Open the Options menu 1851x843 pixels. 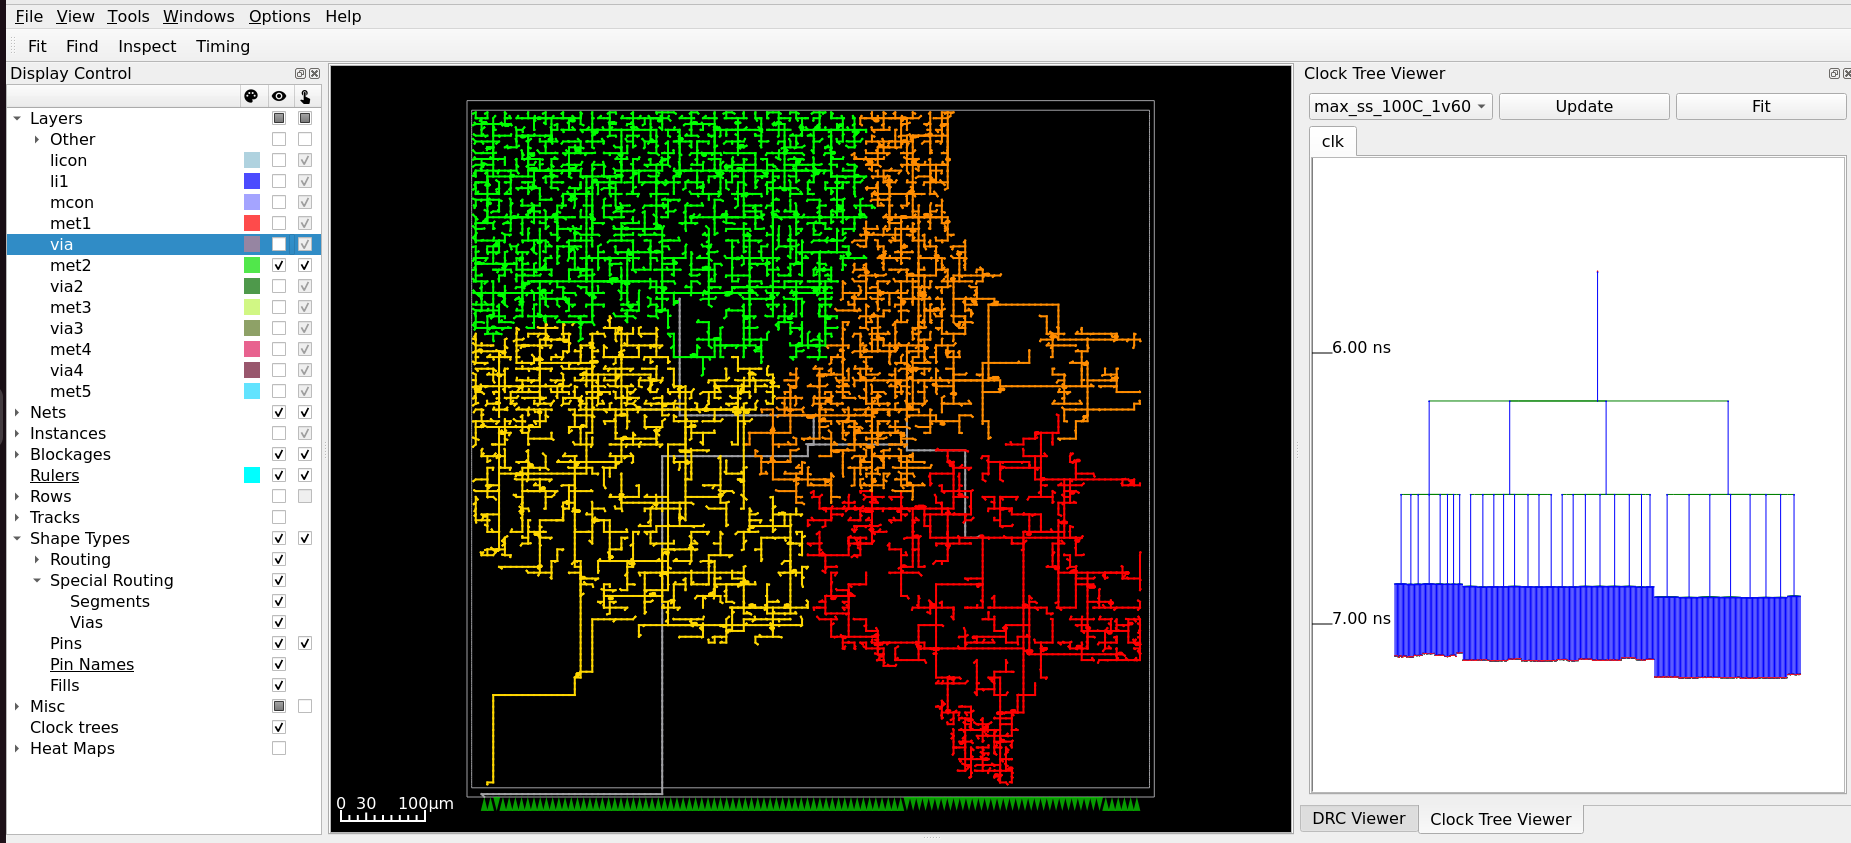coord(279,16)
